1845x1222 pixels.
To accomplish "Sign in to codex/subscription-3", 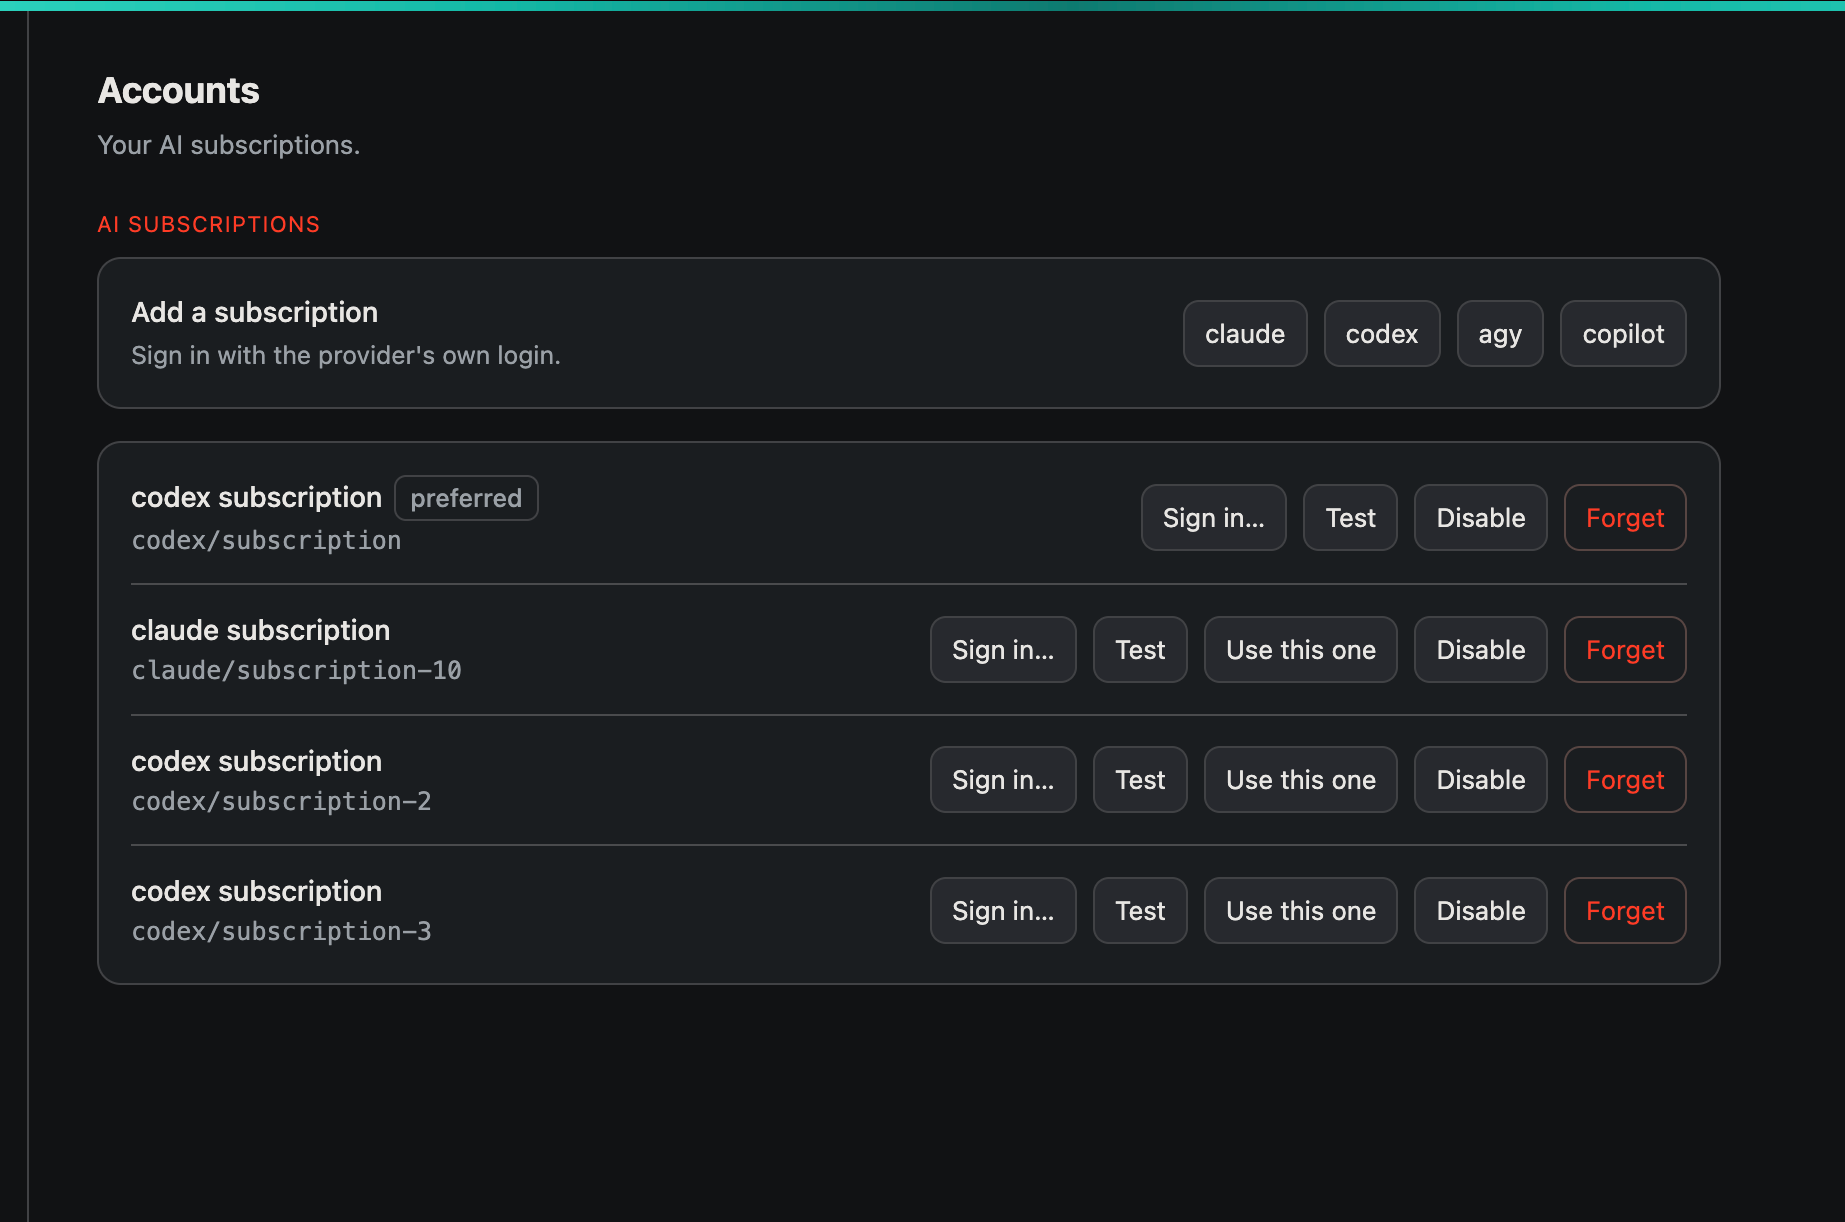I will 1003,911.
